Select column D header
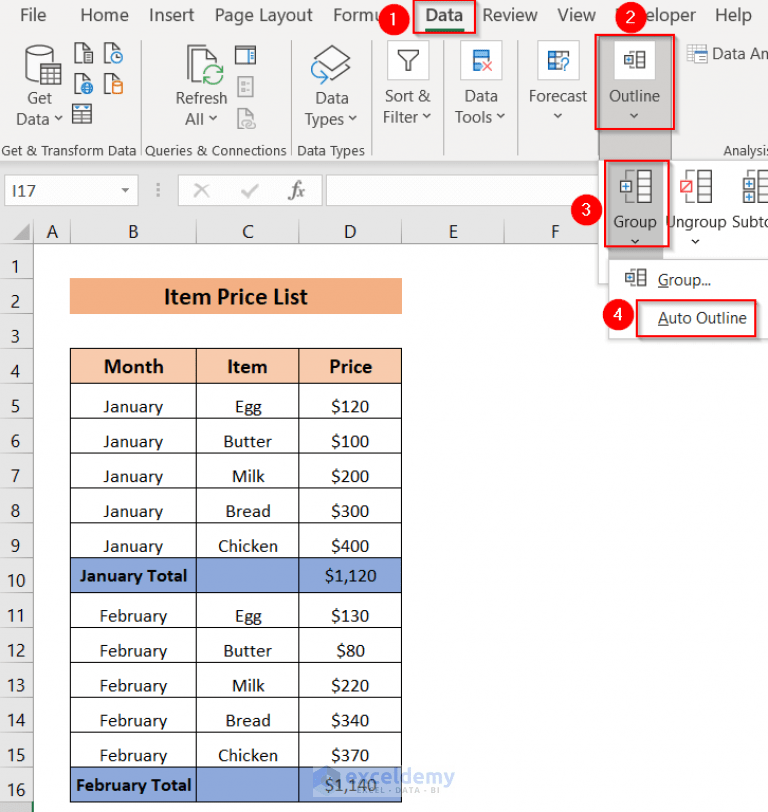Screen dimensions: 768x812 tap(350, 231)
